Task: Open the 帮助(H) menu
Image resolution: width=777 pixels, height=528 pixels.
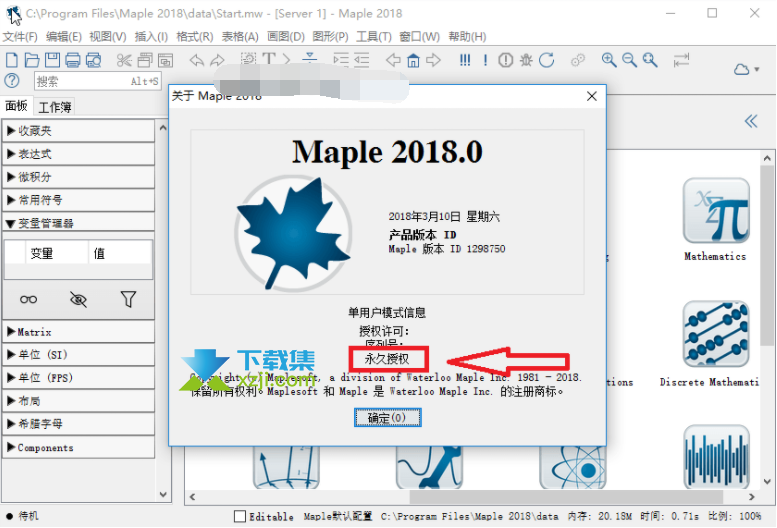Action: click(x=467, y=37)
